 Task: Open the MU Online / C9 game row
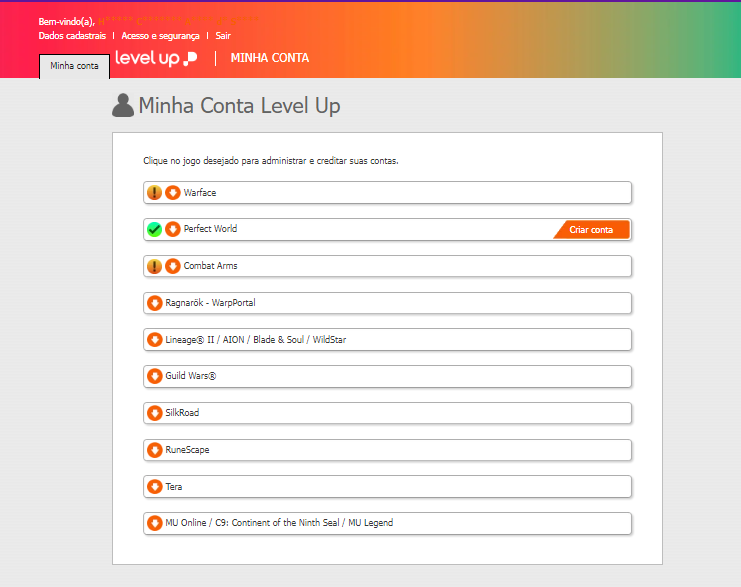click(x=388, y=523)
